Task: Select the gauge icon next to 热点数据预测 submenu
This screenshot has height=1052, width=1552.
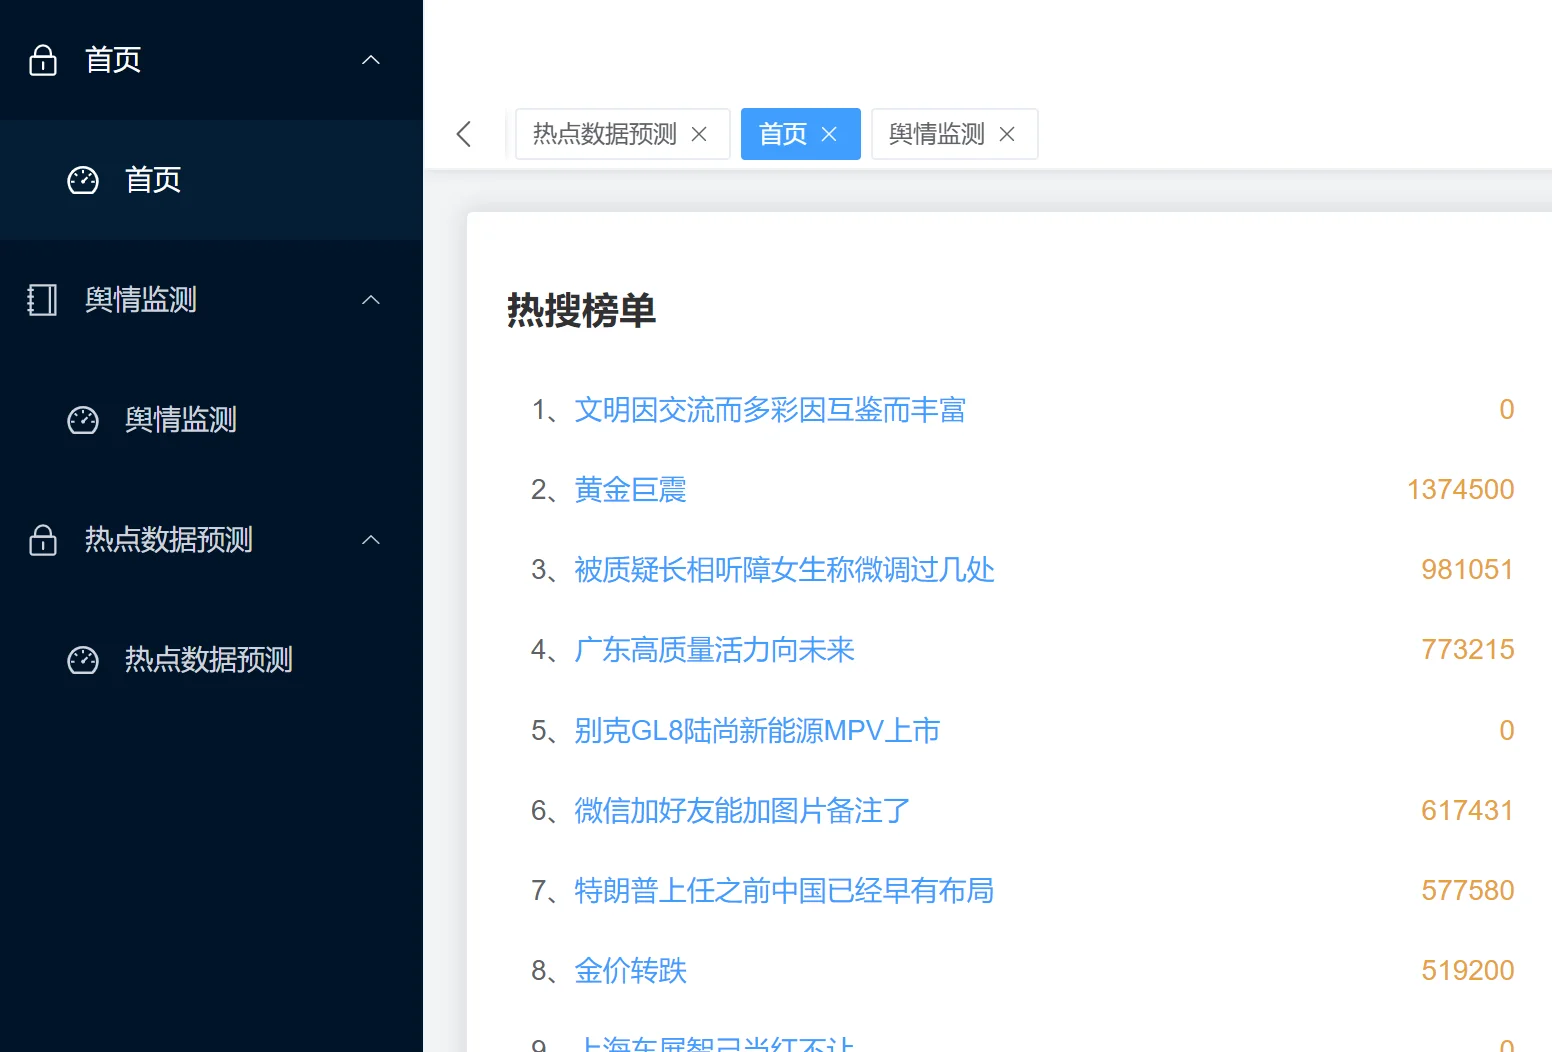Action: (83, 660)
